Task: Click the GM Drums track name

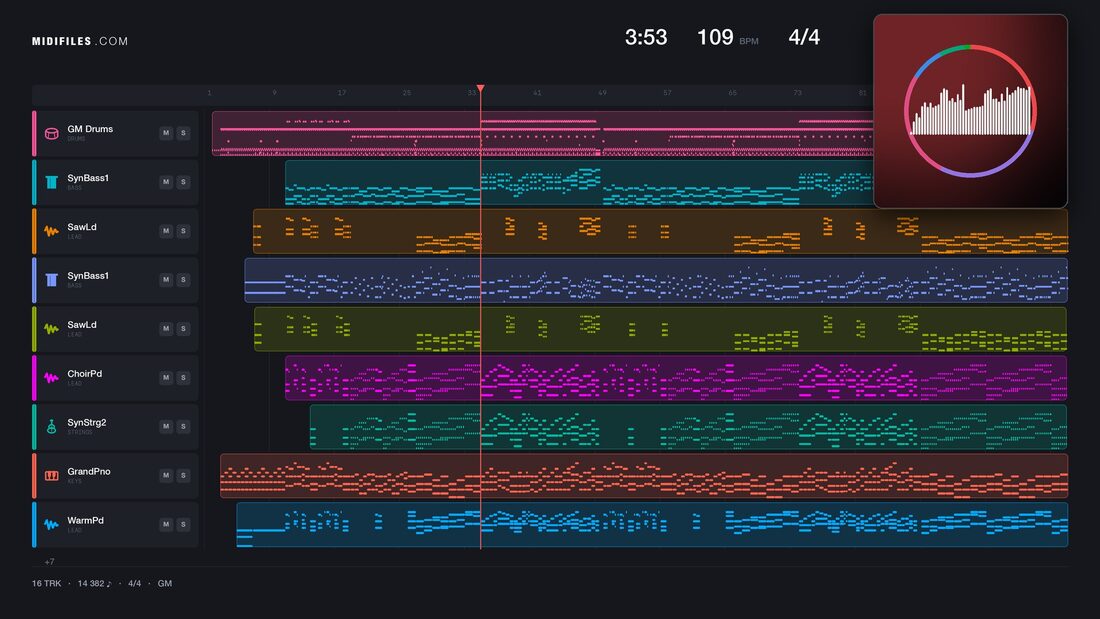Action: tap(90, 129)
